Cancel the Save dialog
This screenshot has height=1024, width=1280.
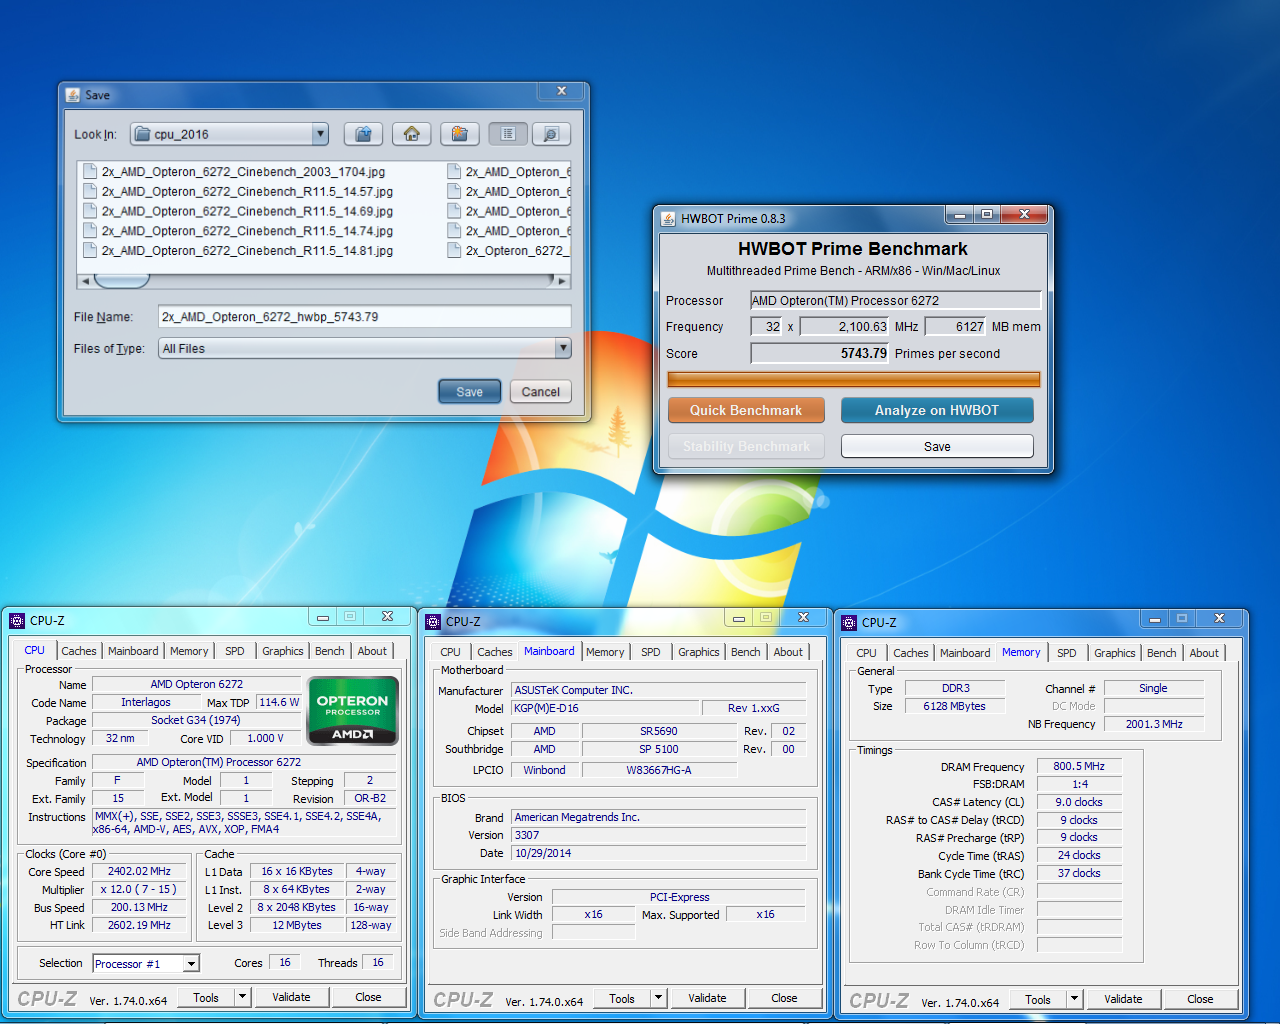541,392
